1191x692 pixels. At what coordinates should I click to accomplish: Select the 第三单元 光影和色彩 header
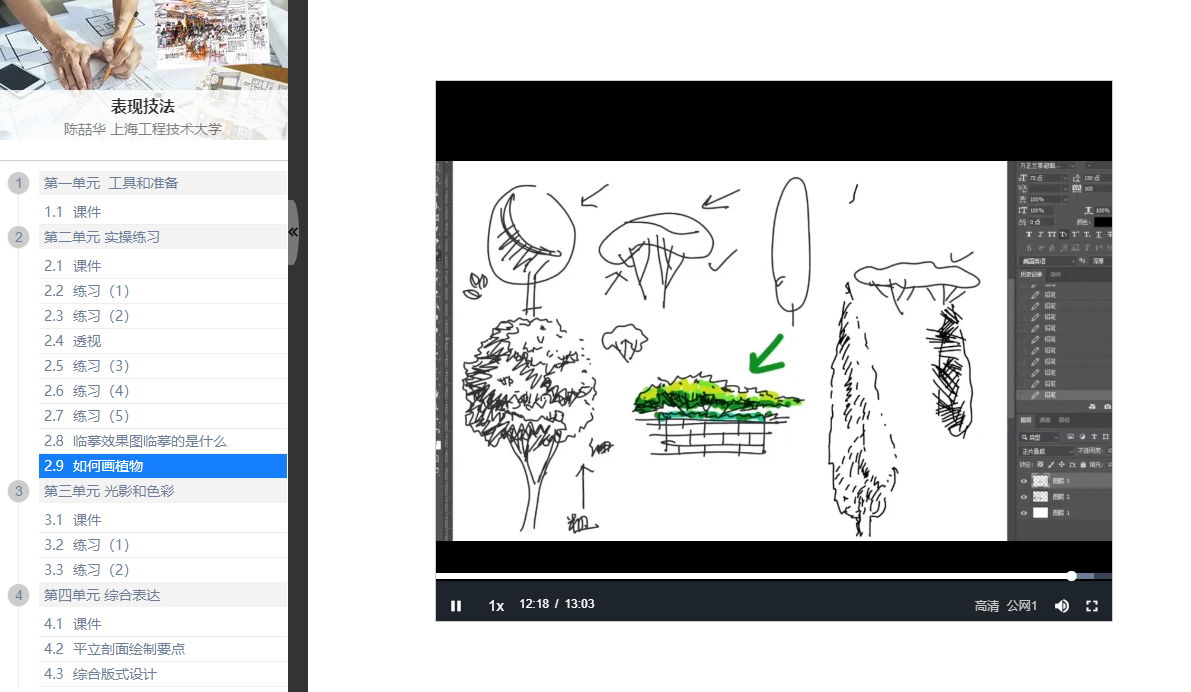click(x=109, y=491)
